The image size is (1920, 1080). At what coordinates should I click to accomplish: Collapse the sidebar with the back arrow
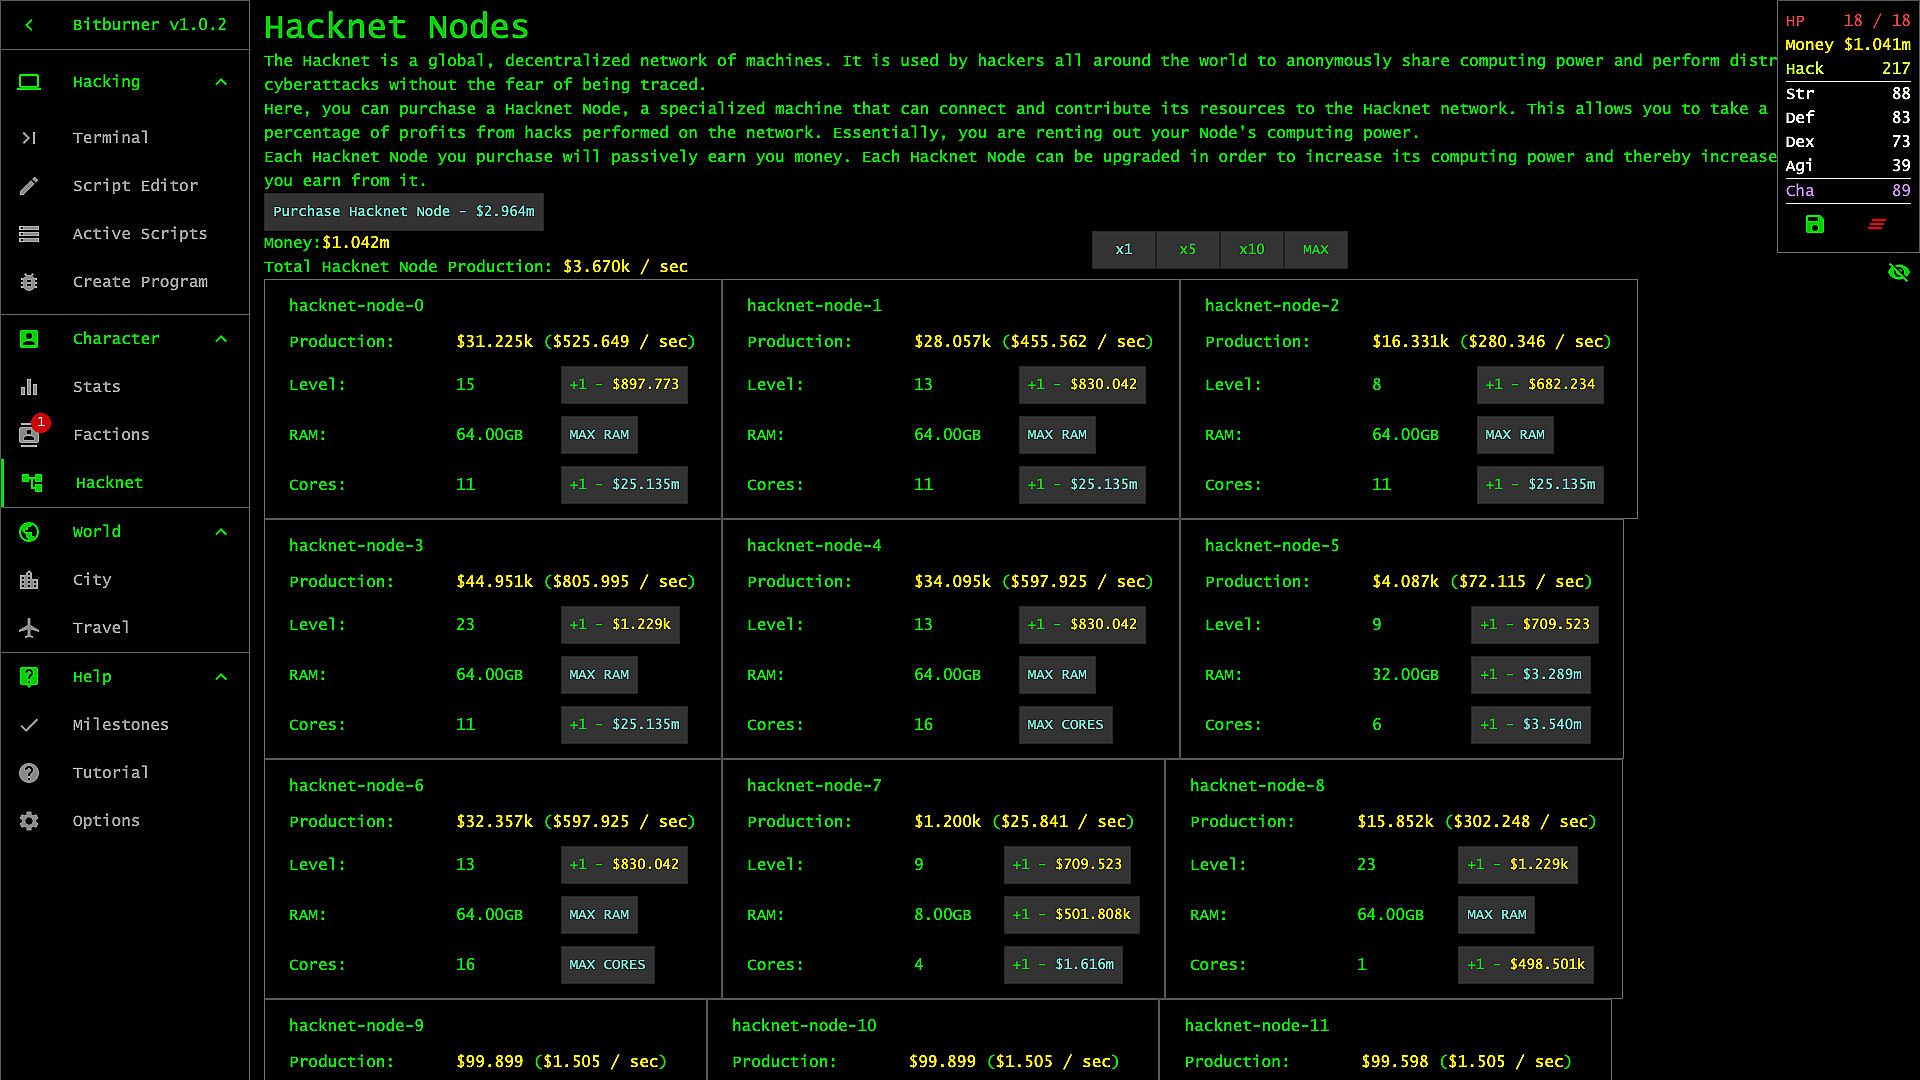click(x=29, y=25)
